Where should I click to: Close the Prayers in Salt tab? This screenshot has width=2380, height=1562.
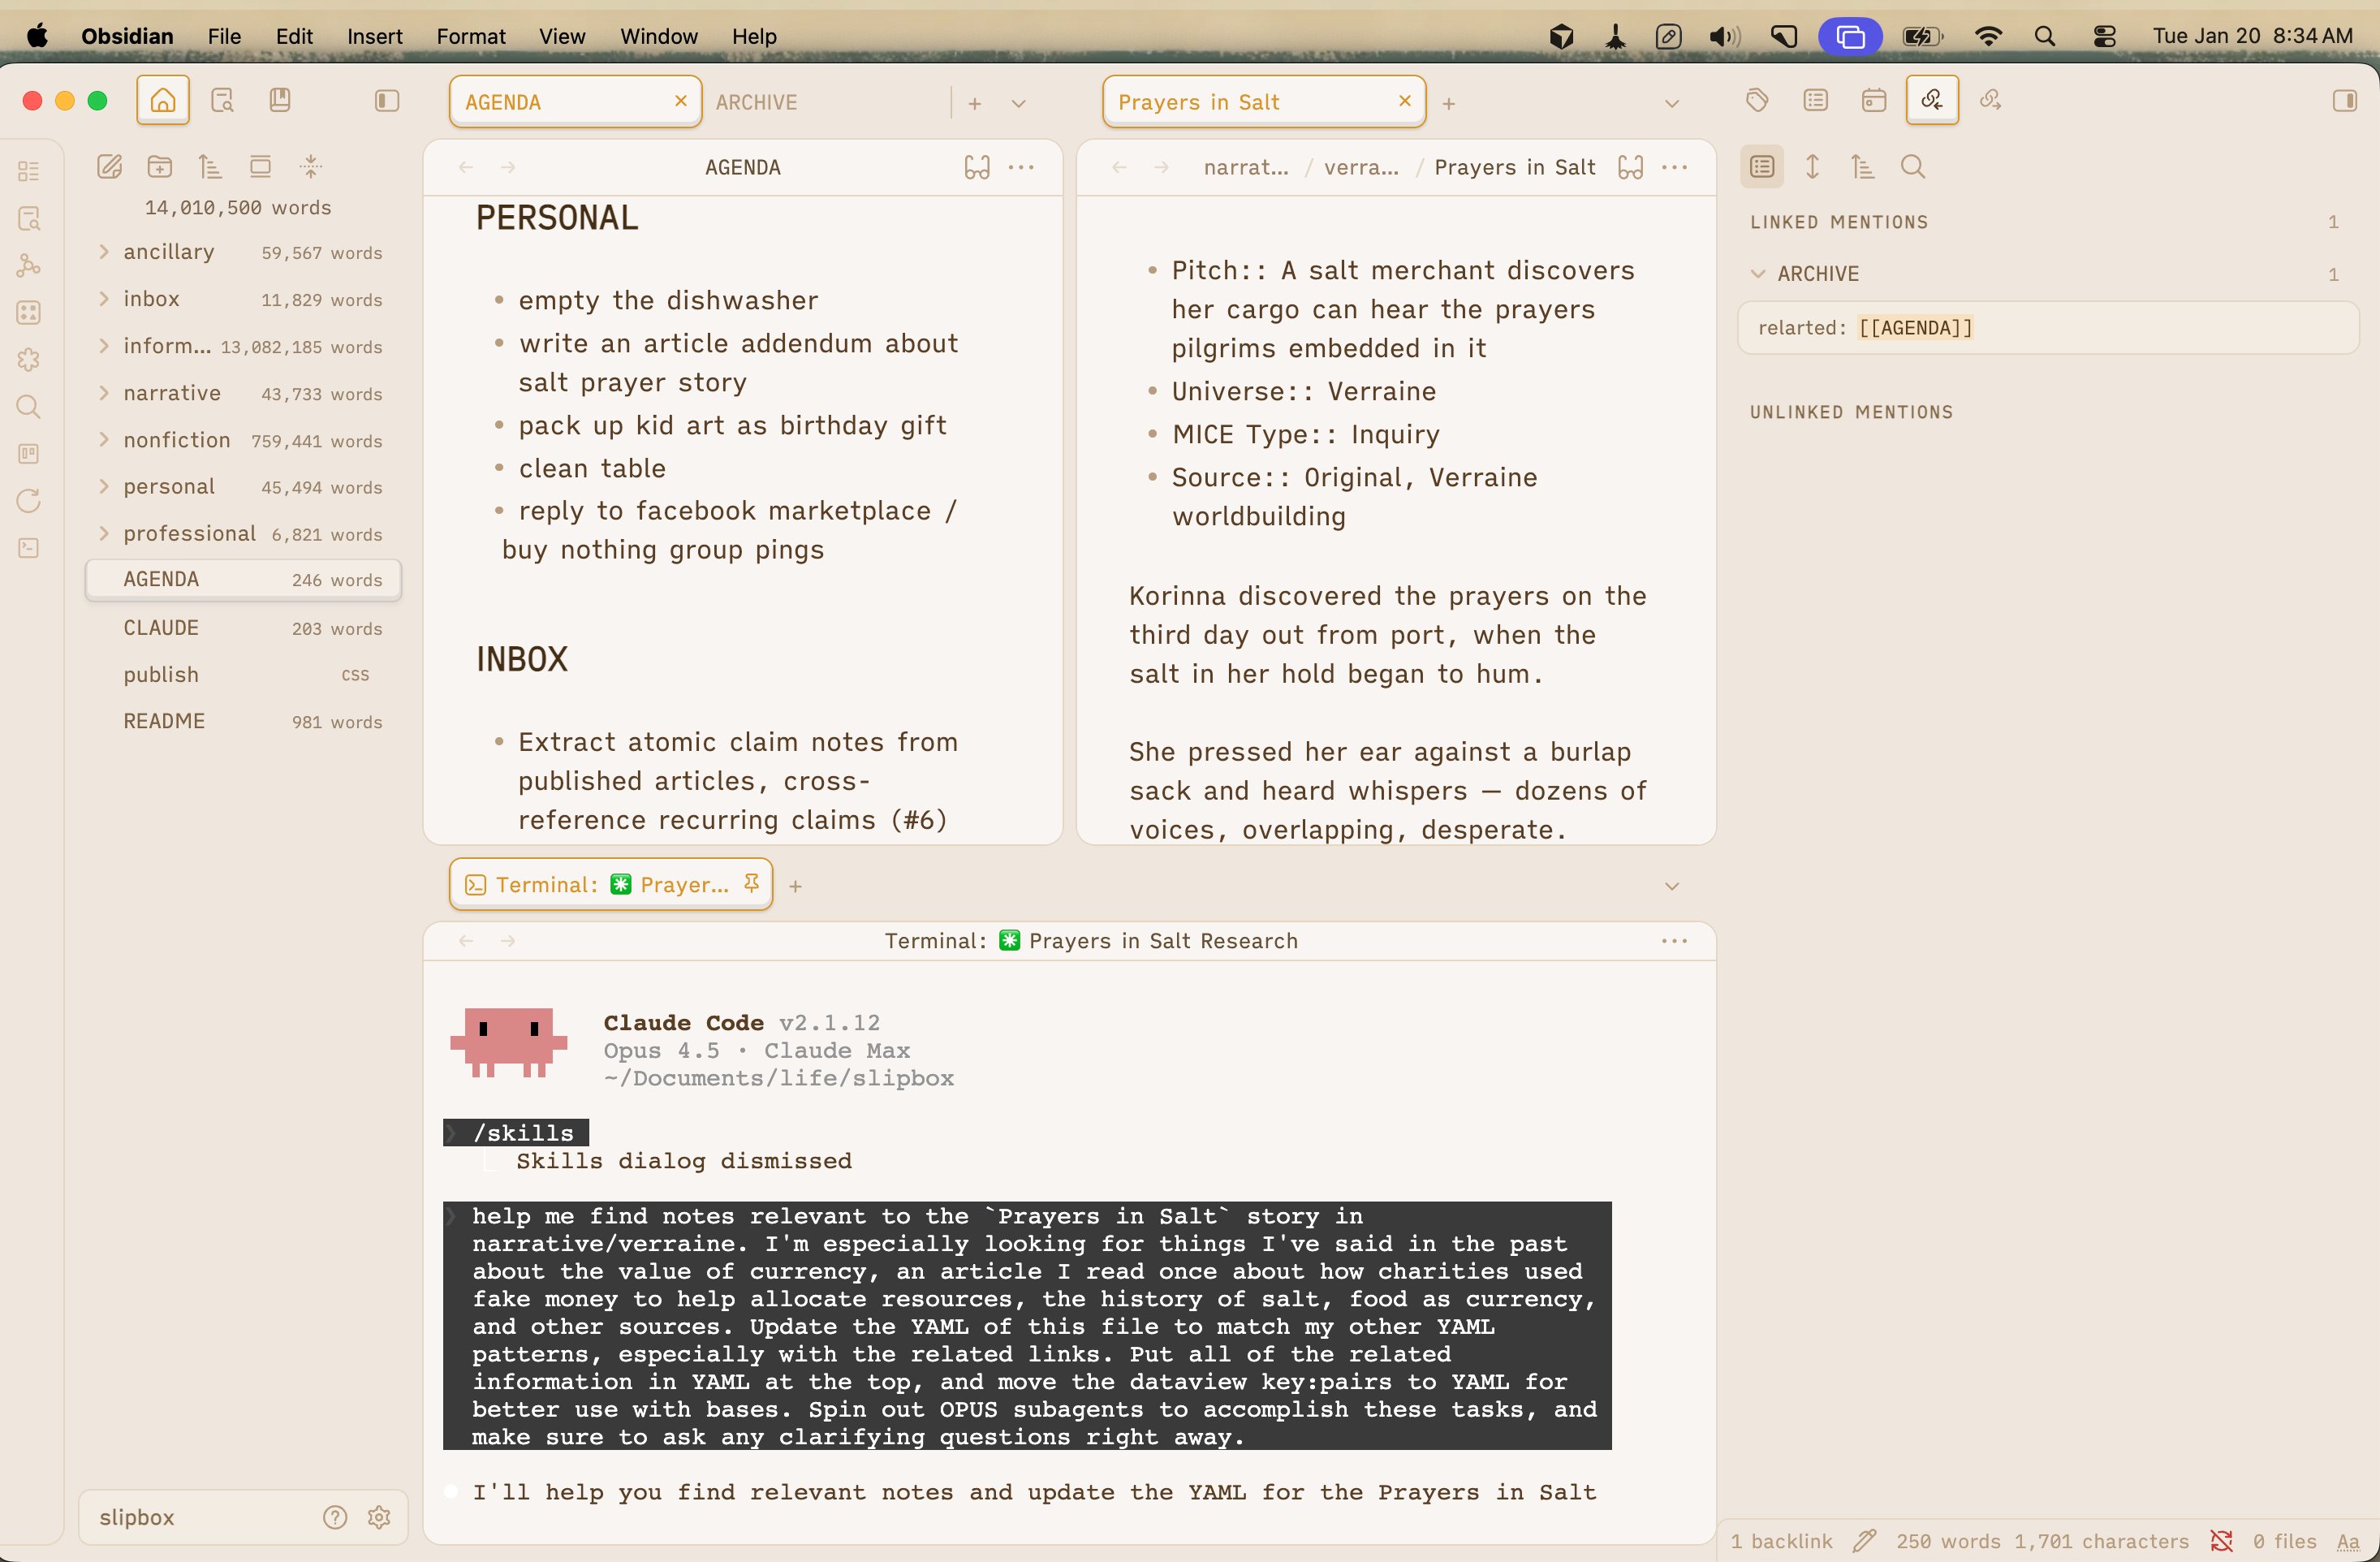pos(1404,101)
